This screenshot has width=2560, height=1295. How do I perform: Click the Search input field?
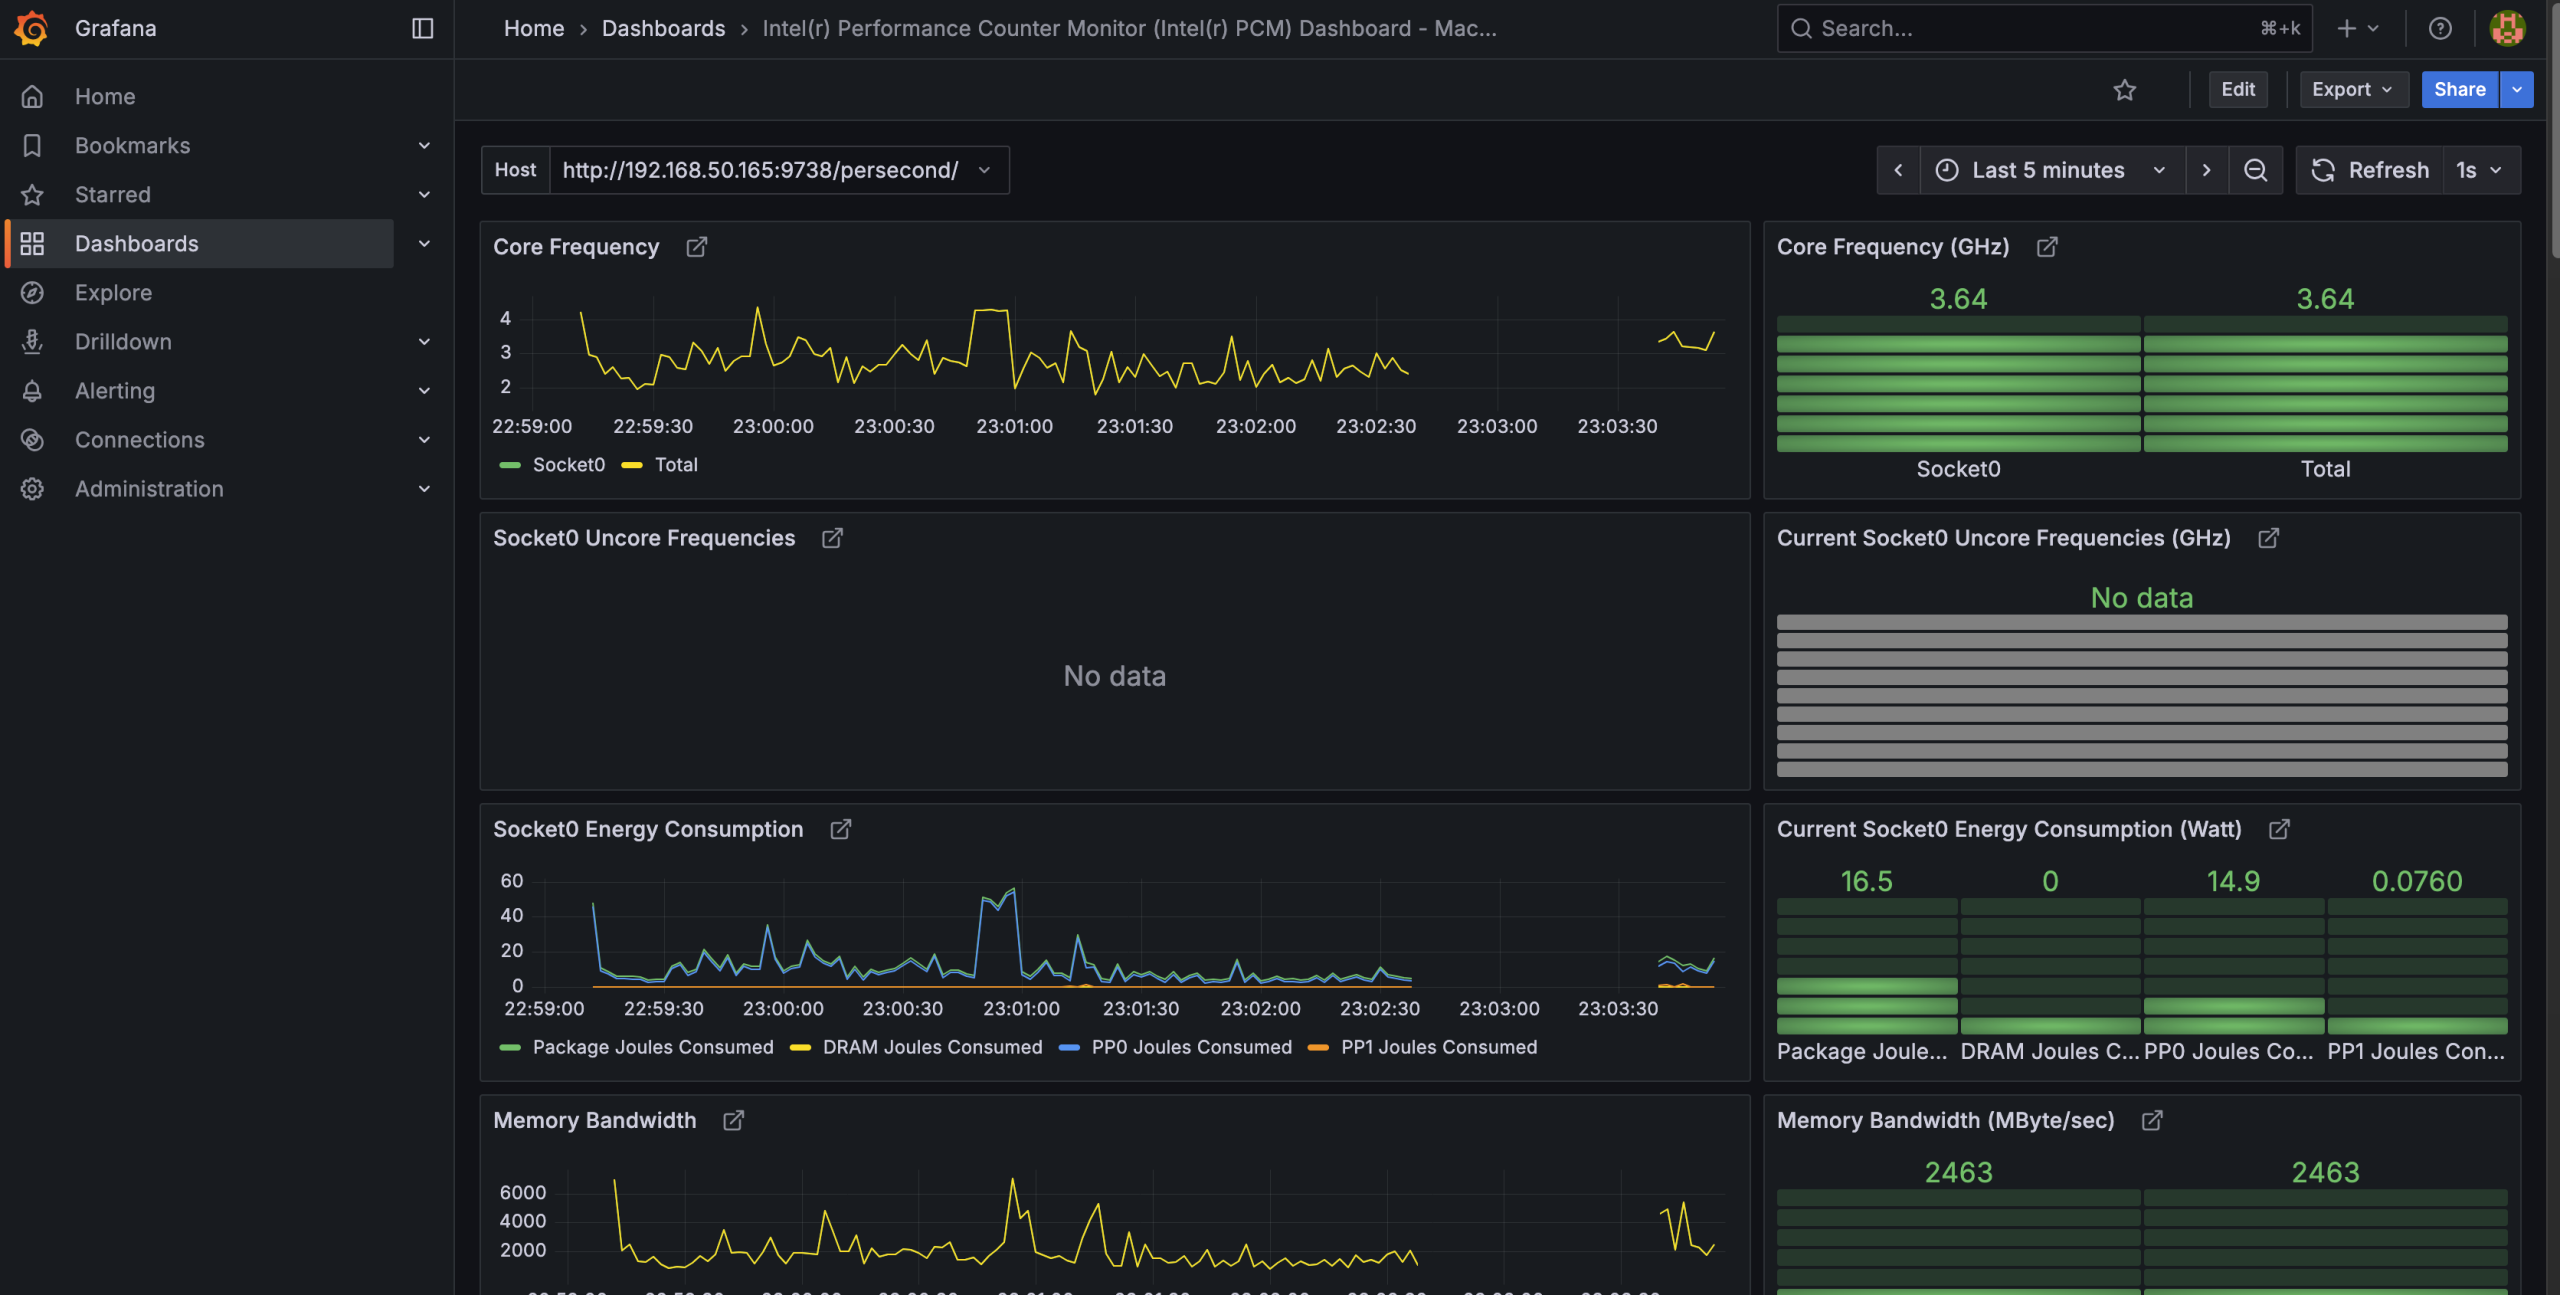click(x=2044, y=28)
